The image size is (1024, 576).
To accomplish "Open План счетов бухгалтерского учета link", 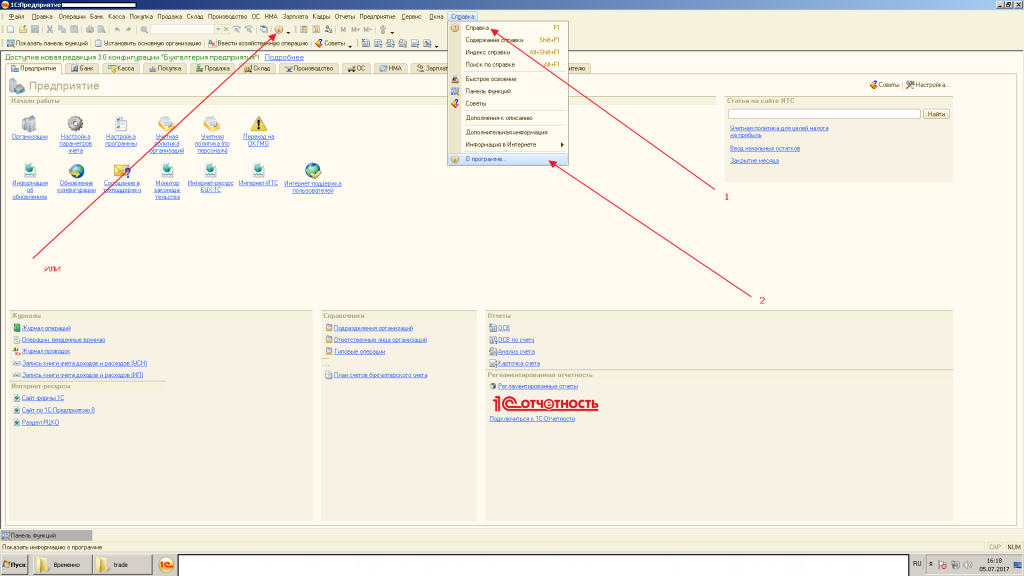I will click(381, 376).
